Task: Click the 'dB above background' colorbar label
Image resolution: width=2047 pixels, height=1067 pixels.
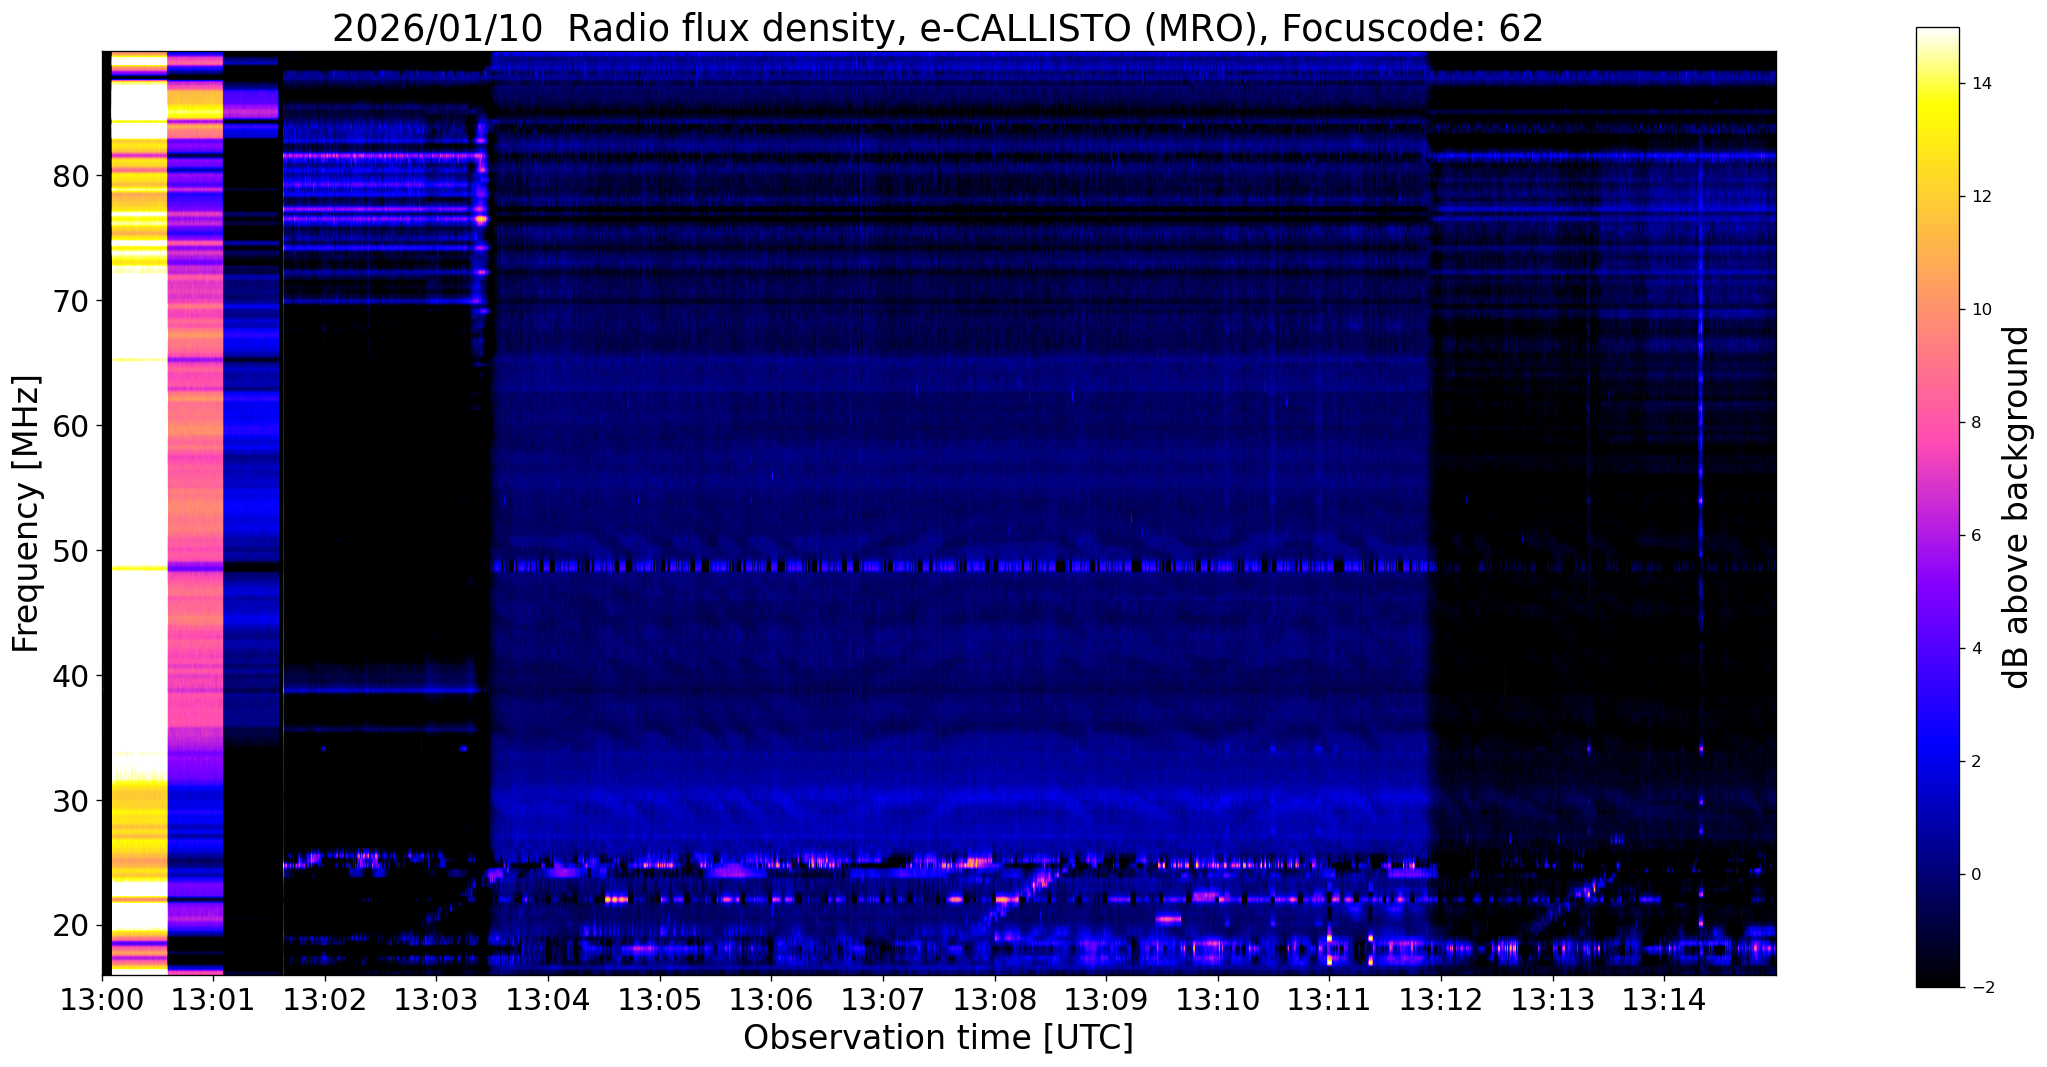Action: (x=2017, y=507)
